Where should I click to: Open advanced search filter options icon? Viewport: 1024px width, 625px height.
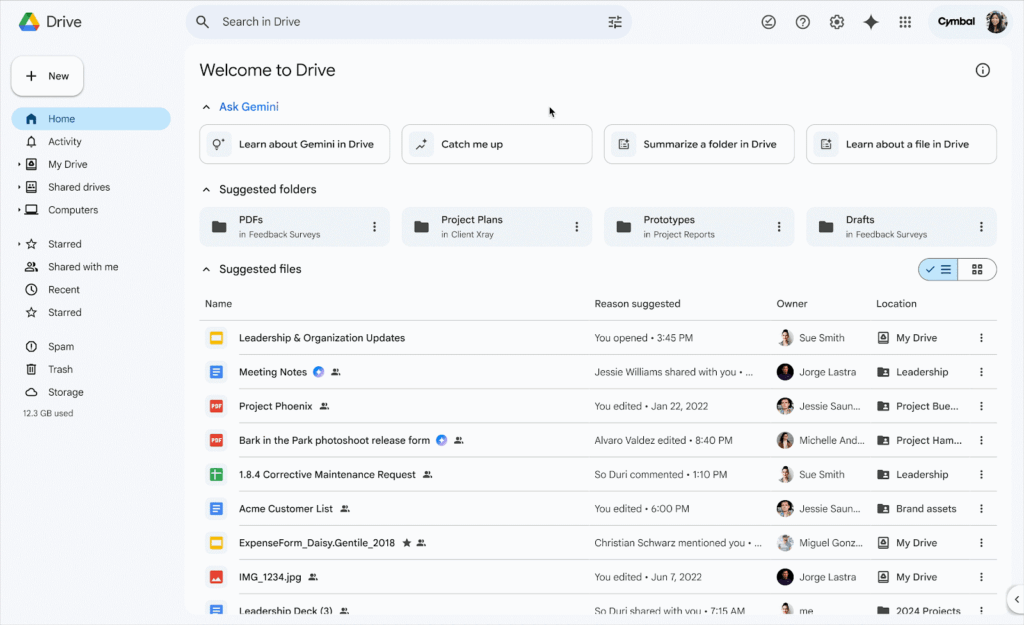[615, 22]
